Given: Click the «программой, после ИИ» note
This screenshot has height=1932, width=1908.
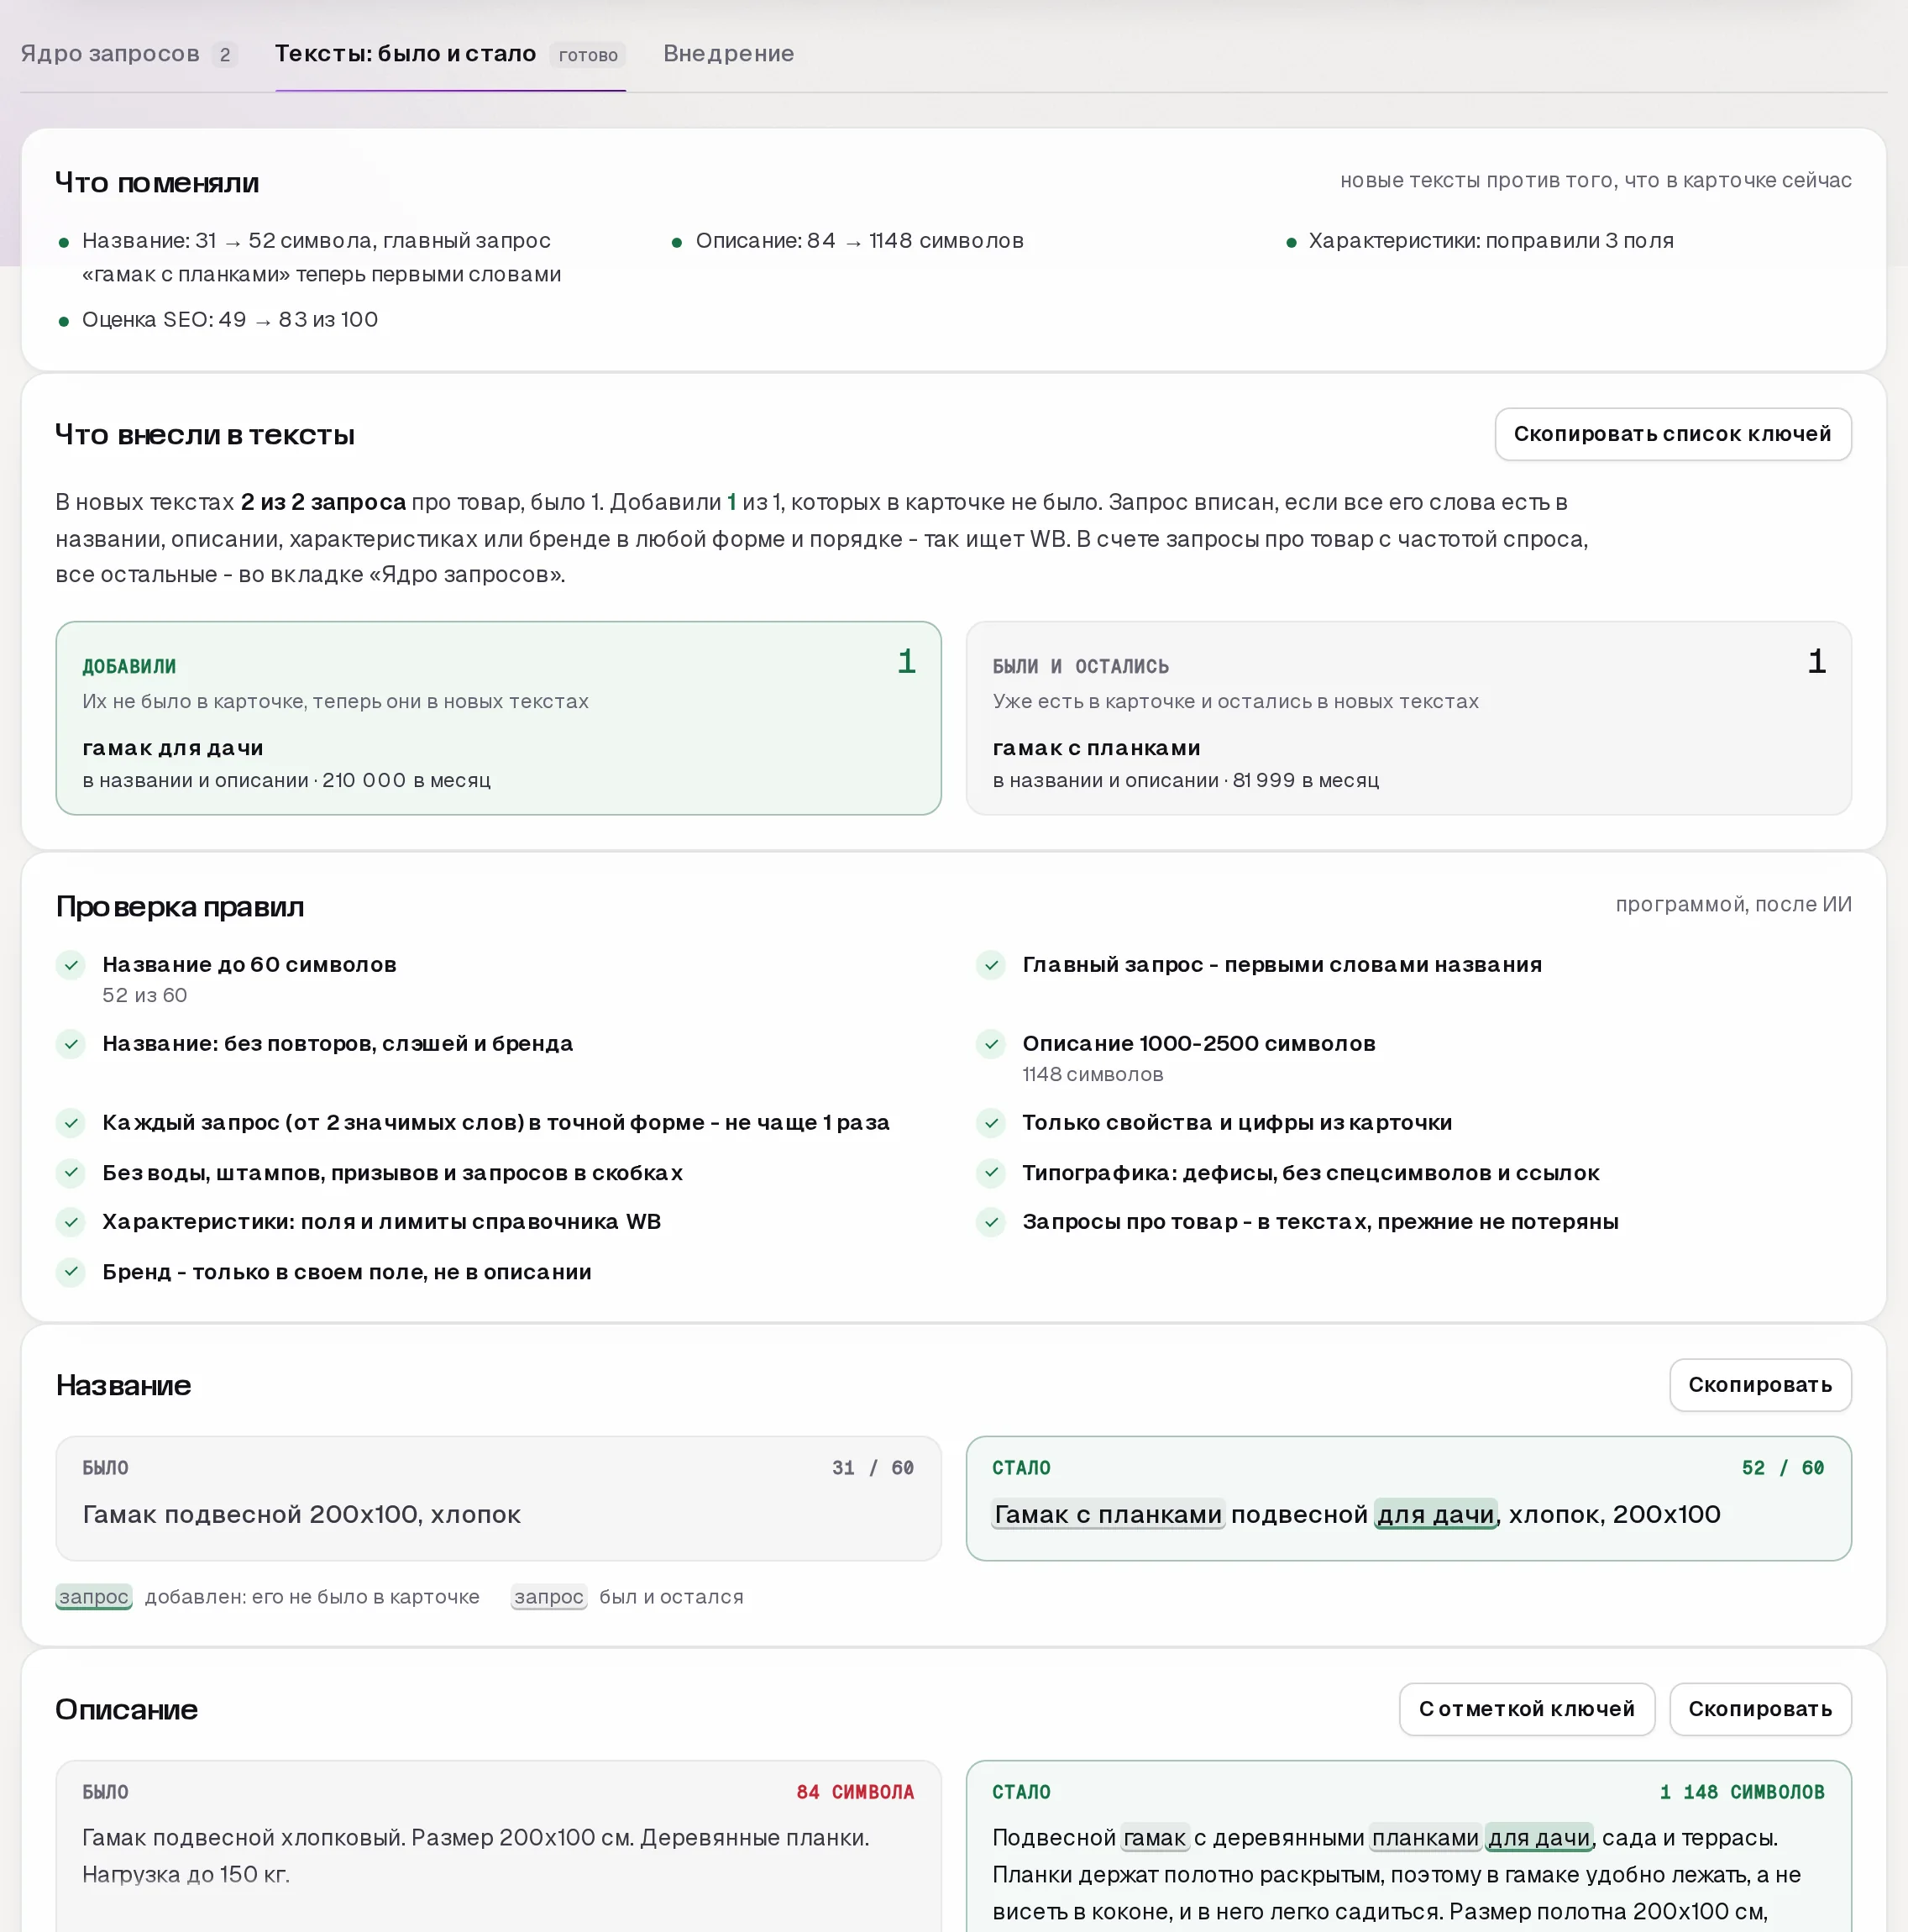Looking at the screenshot, I should [x=1733, y=905].
